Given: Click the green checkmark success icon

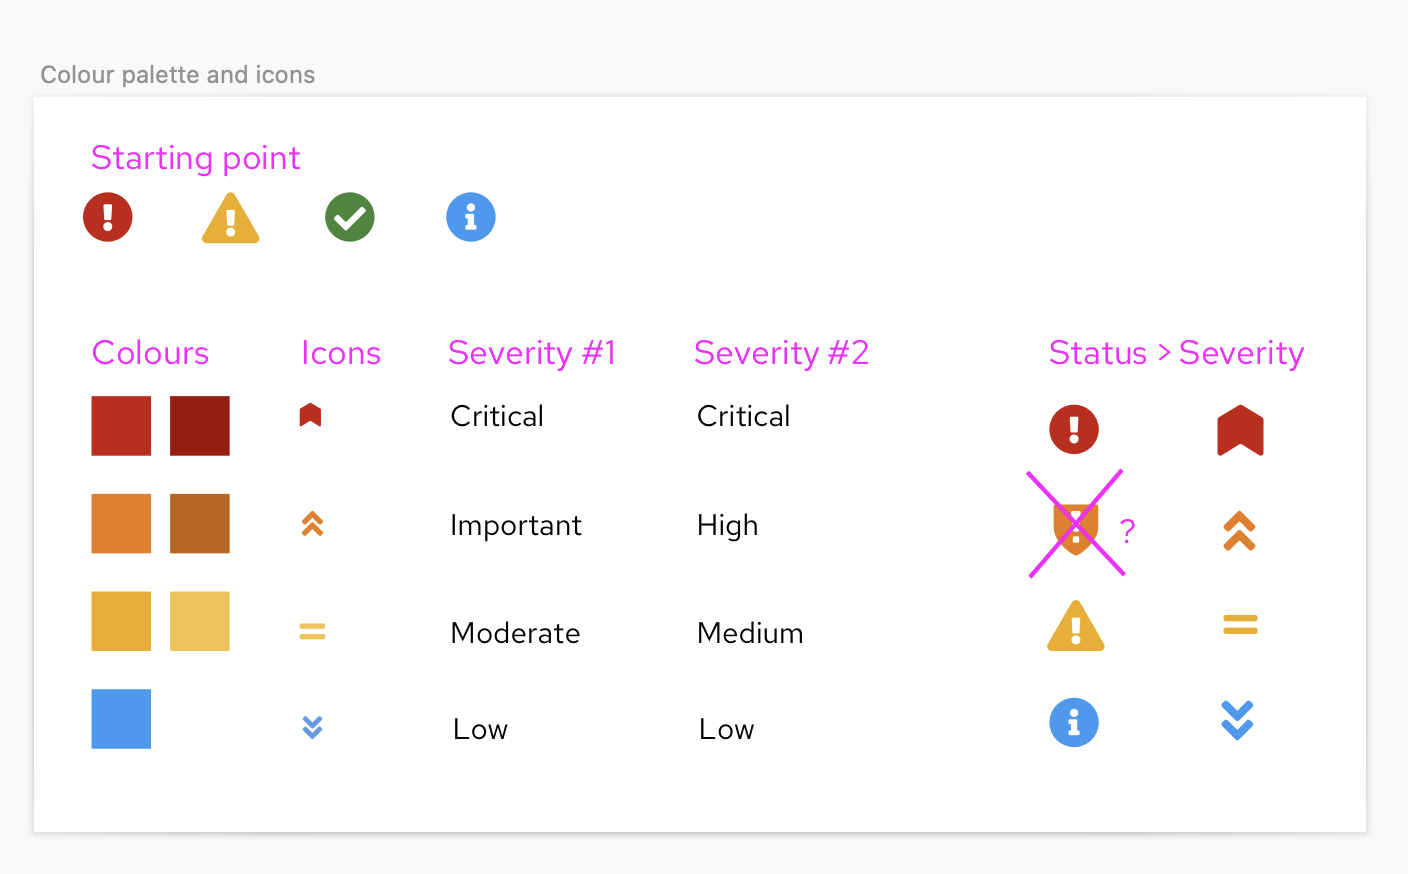Looking at the screenshot, I should (350, 217).
